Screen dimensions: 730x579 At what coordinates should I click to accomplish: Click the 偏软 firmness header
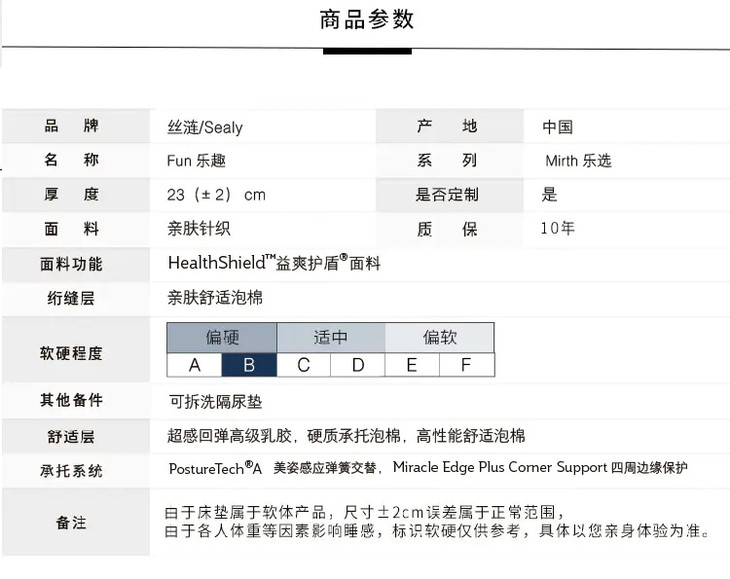439,338
